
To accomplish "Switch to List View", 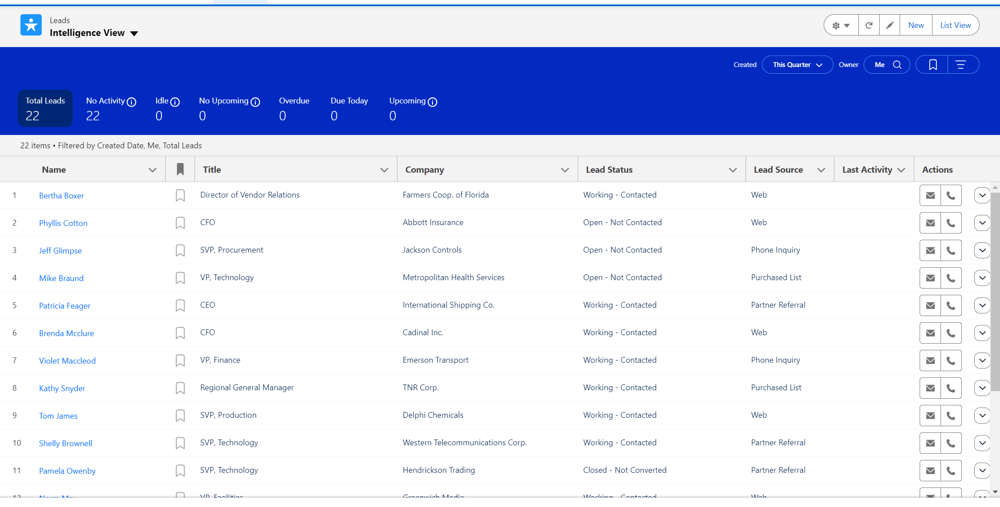I will [x=955, y=26].
